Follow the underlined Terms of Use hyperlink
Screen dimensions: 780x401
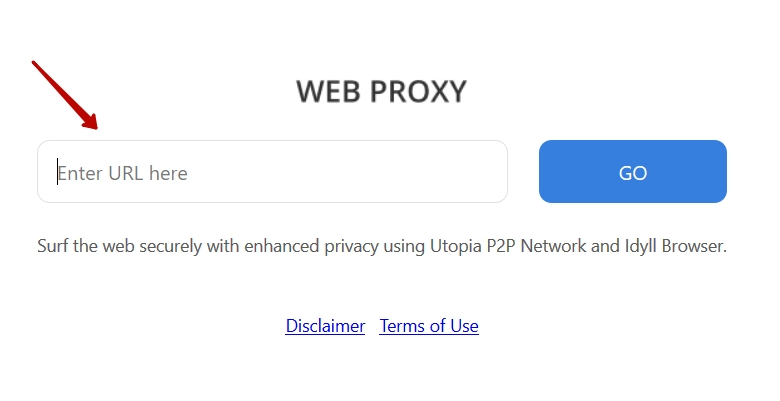tap(429, 326)
